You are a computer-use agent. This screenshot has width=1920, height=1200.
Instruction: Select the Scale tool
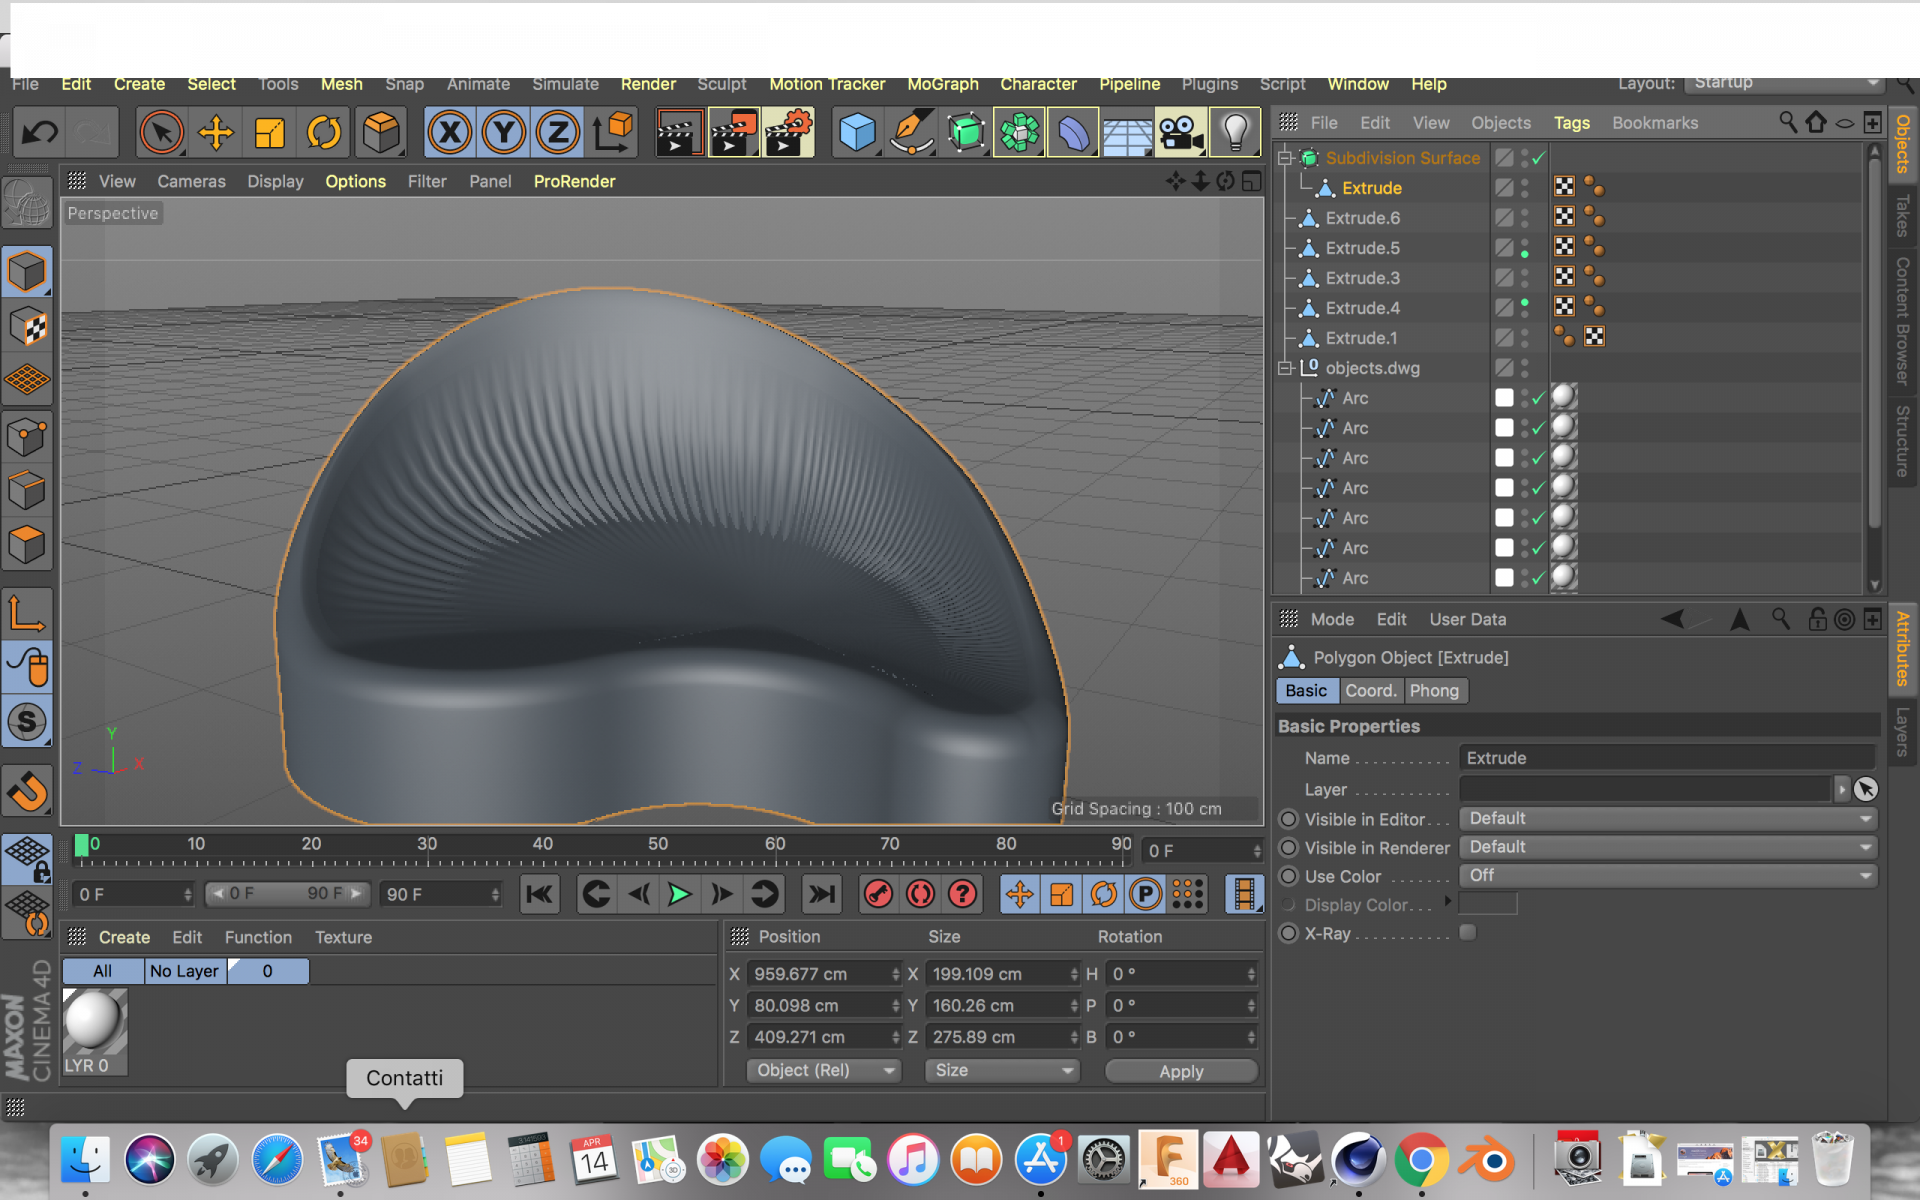click(272, 131)
